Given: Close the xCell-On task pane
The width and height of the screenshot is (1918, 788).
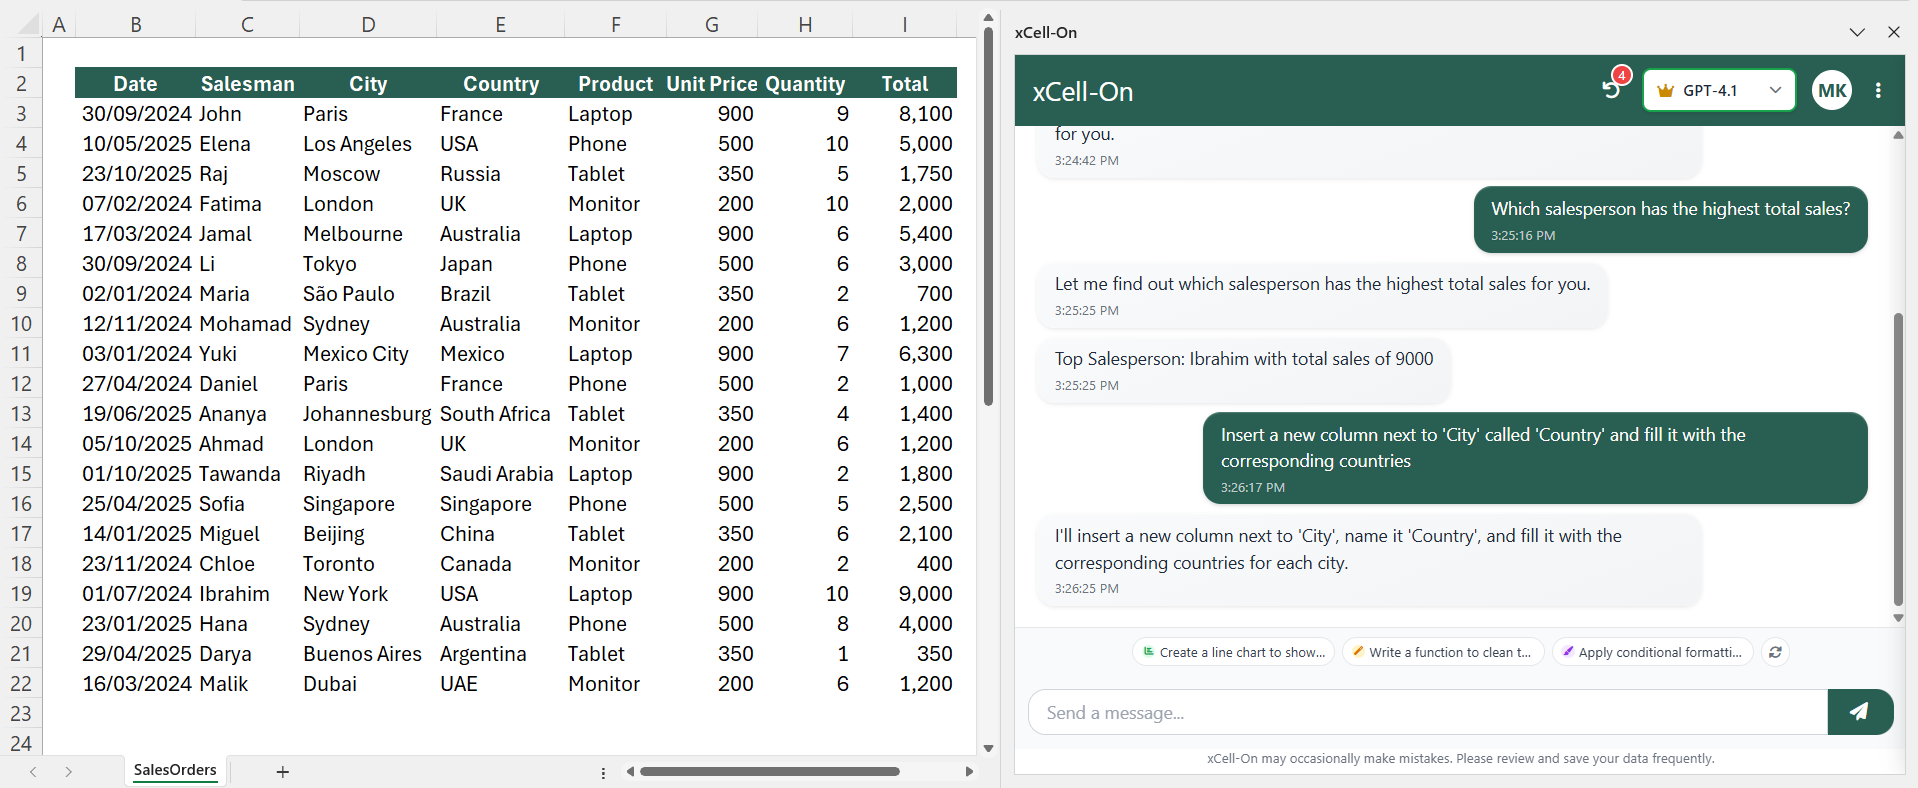Looking at the screenshot, I should pyautogui.click(x=1894, y=32).
